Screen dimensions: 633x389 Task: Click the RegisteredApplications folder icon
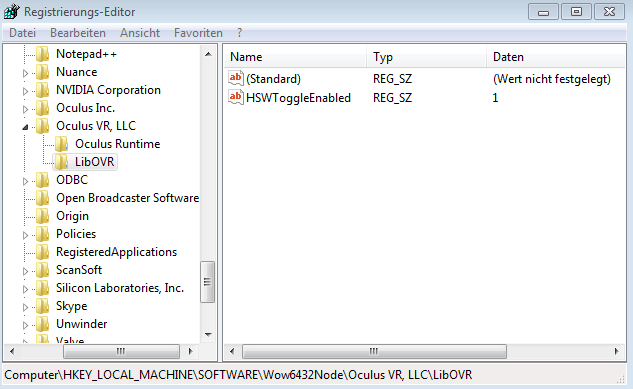click(43, 252)
